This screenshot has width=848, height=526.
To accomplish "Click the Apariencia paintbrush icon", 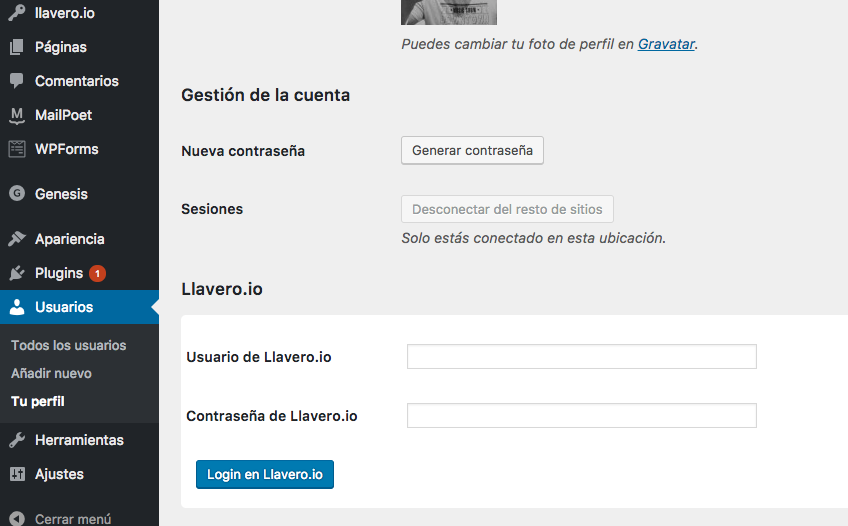I will coord(17,238).
